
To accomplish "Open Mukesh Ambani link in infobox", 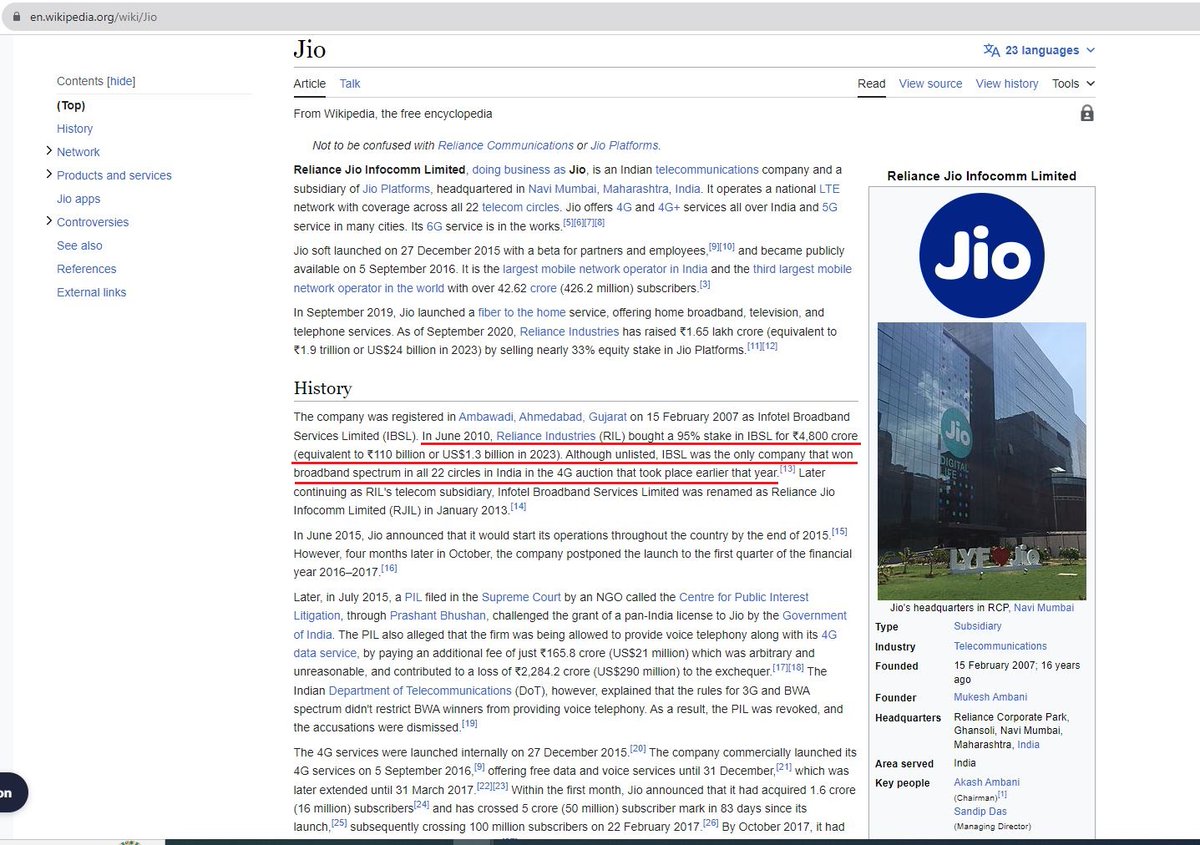I will (x=990, y=698).
